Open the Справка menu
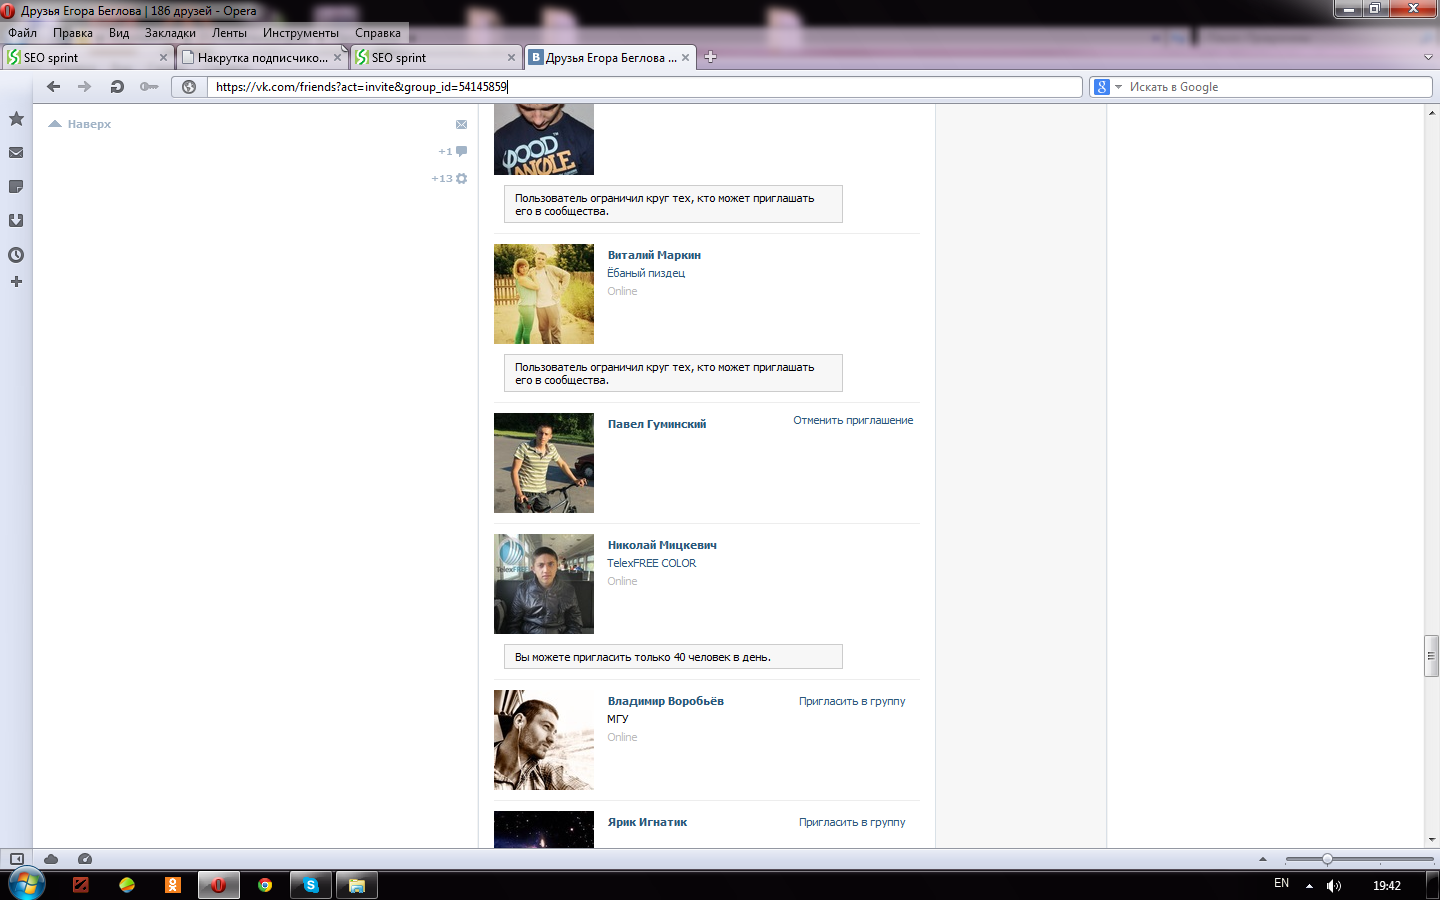The width and height of the screenshot is (1440, 900). [x=378, y=33]
